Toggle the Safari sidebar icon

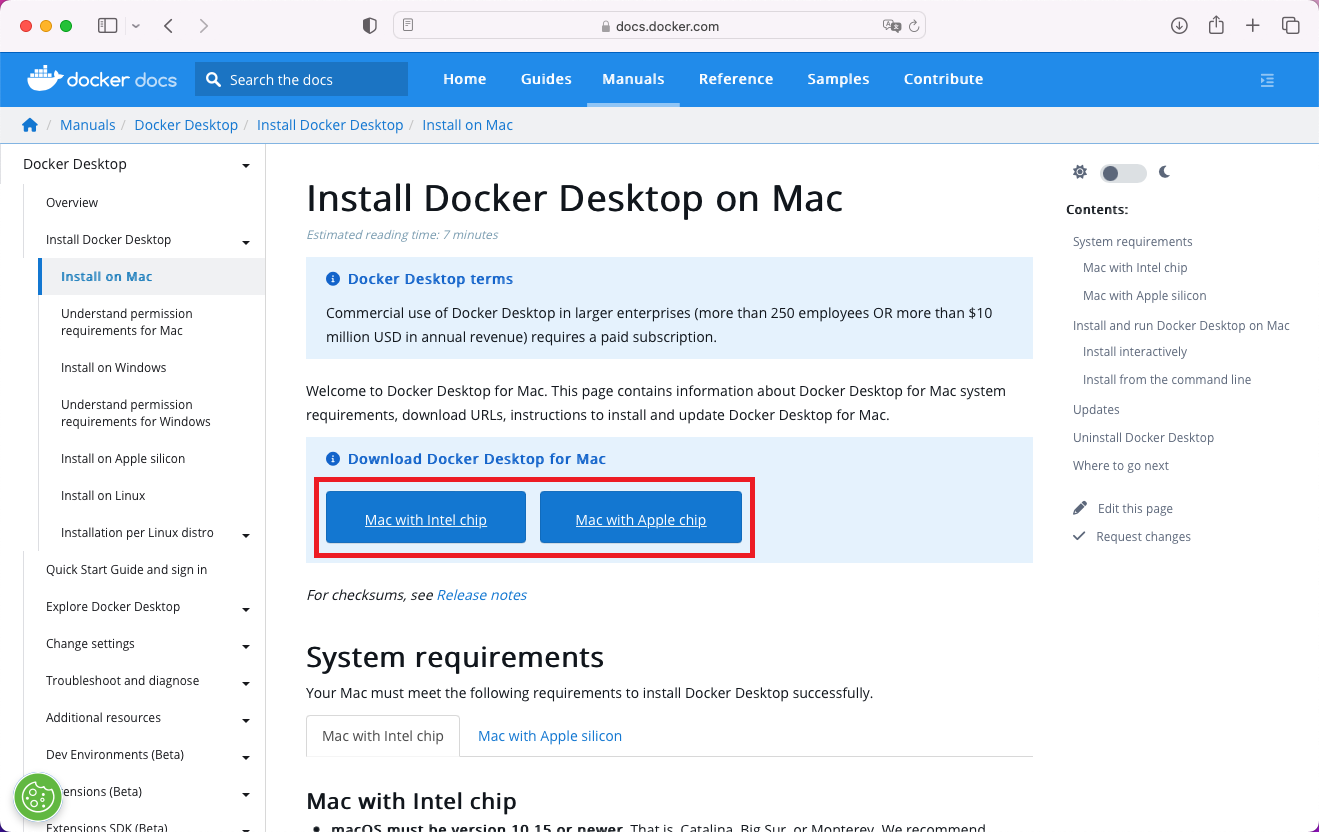(107, 26)
